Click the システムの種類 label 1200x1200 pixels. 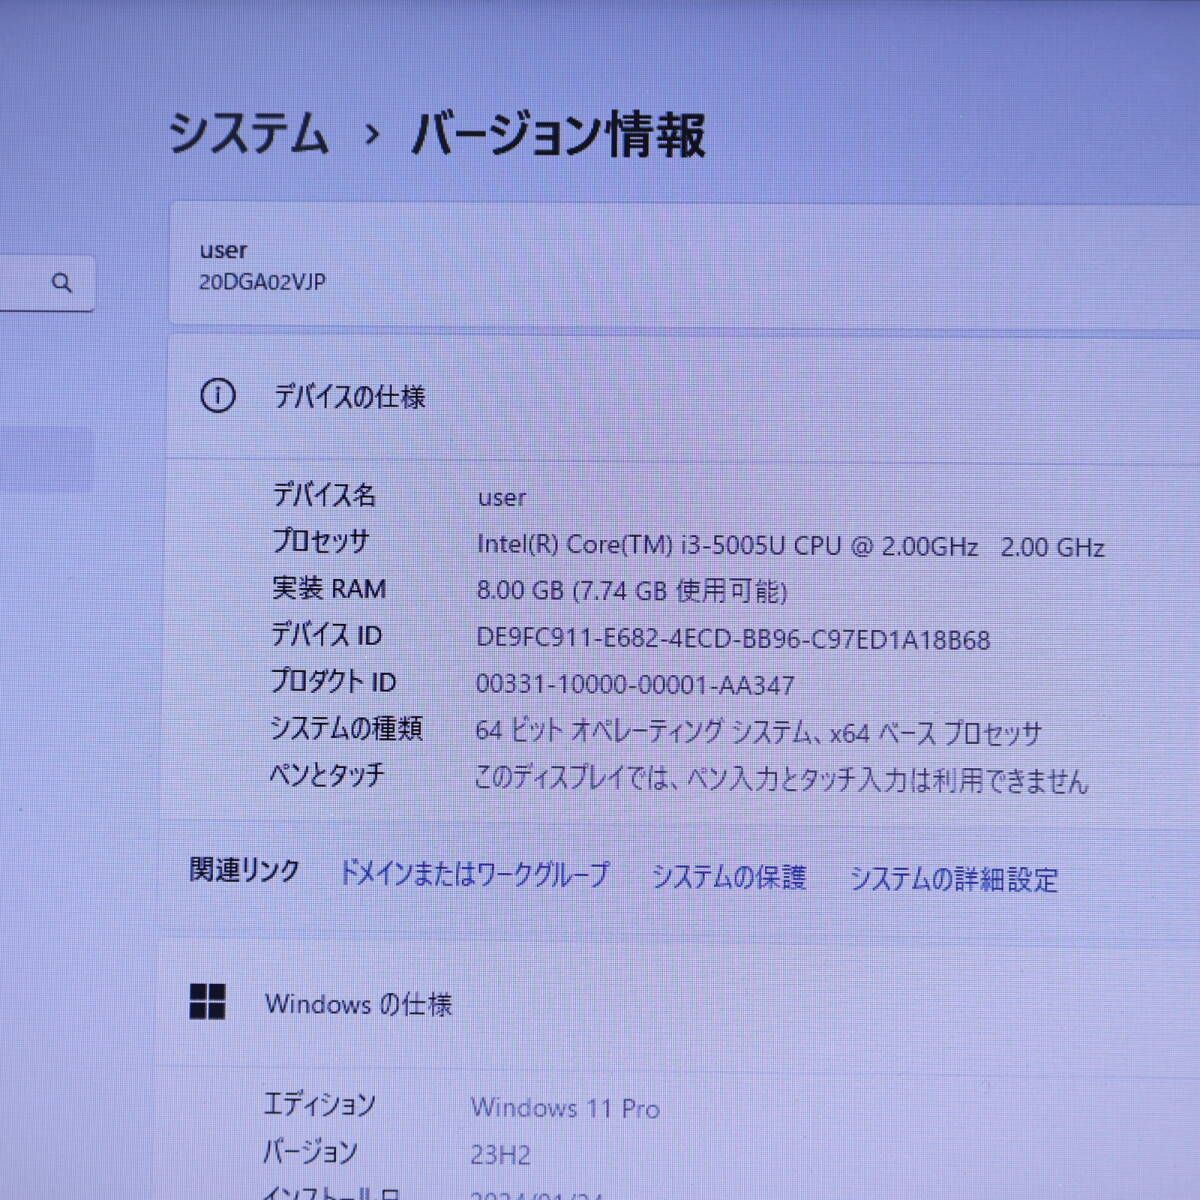pos(346,728)
